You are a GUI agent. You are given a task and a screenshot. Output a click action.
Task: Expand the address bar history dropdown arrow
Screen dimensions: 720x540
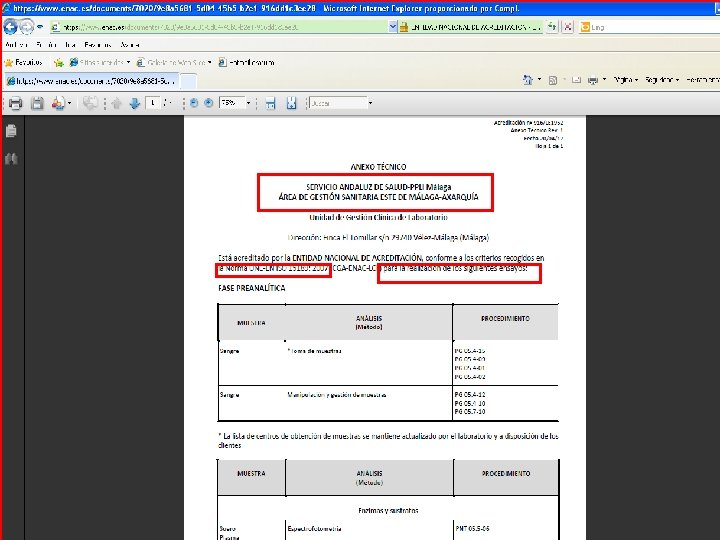(393, 27)
